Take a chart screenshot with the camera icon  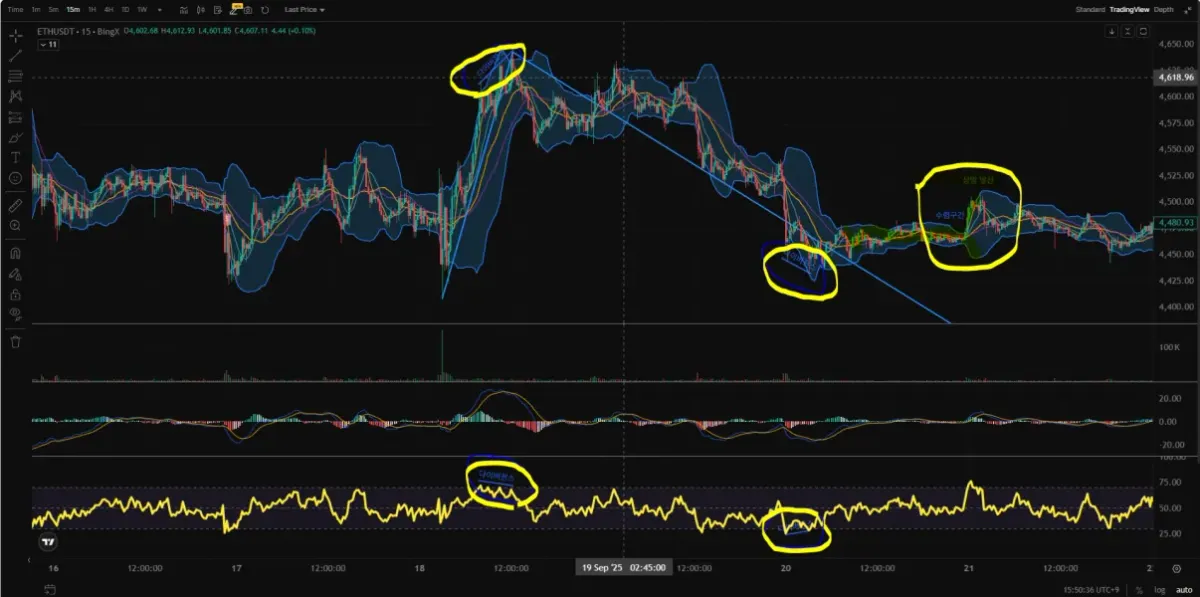coord(247,9)
